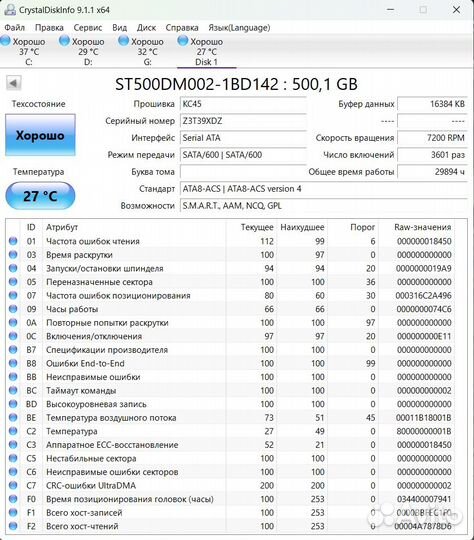The image size is (474, 540).
Task: Click the Интерфейс field Serial ATA
Action: pyautogui.click(x=243, y=138)
